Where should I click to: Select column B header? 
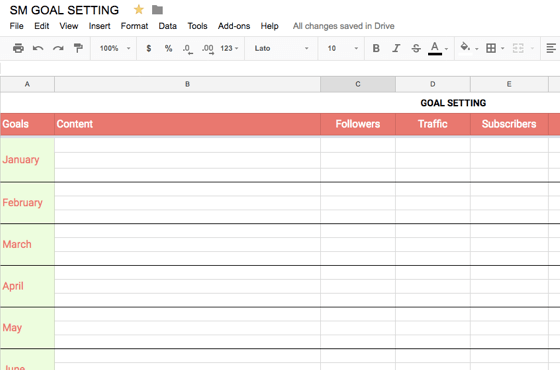[x=188, y=84]
